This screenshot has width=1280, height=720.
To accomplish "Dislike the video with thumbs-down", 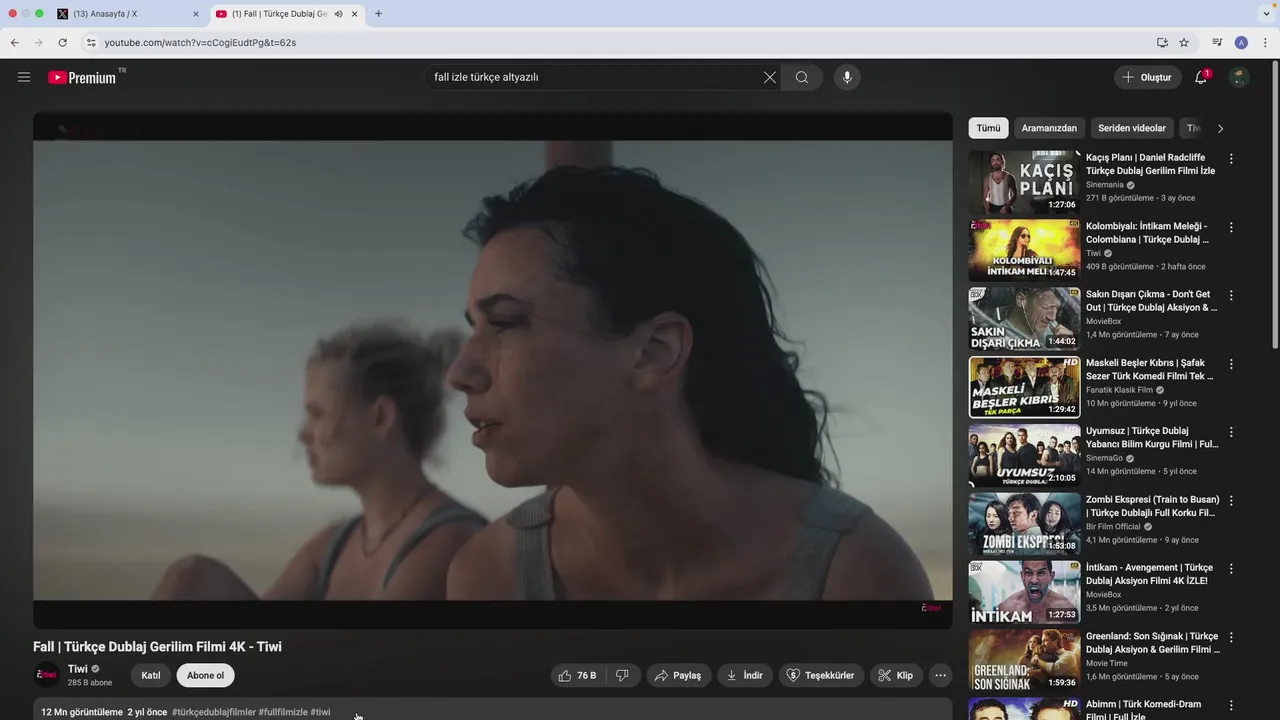I will pos(622,675).
